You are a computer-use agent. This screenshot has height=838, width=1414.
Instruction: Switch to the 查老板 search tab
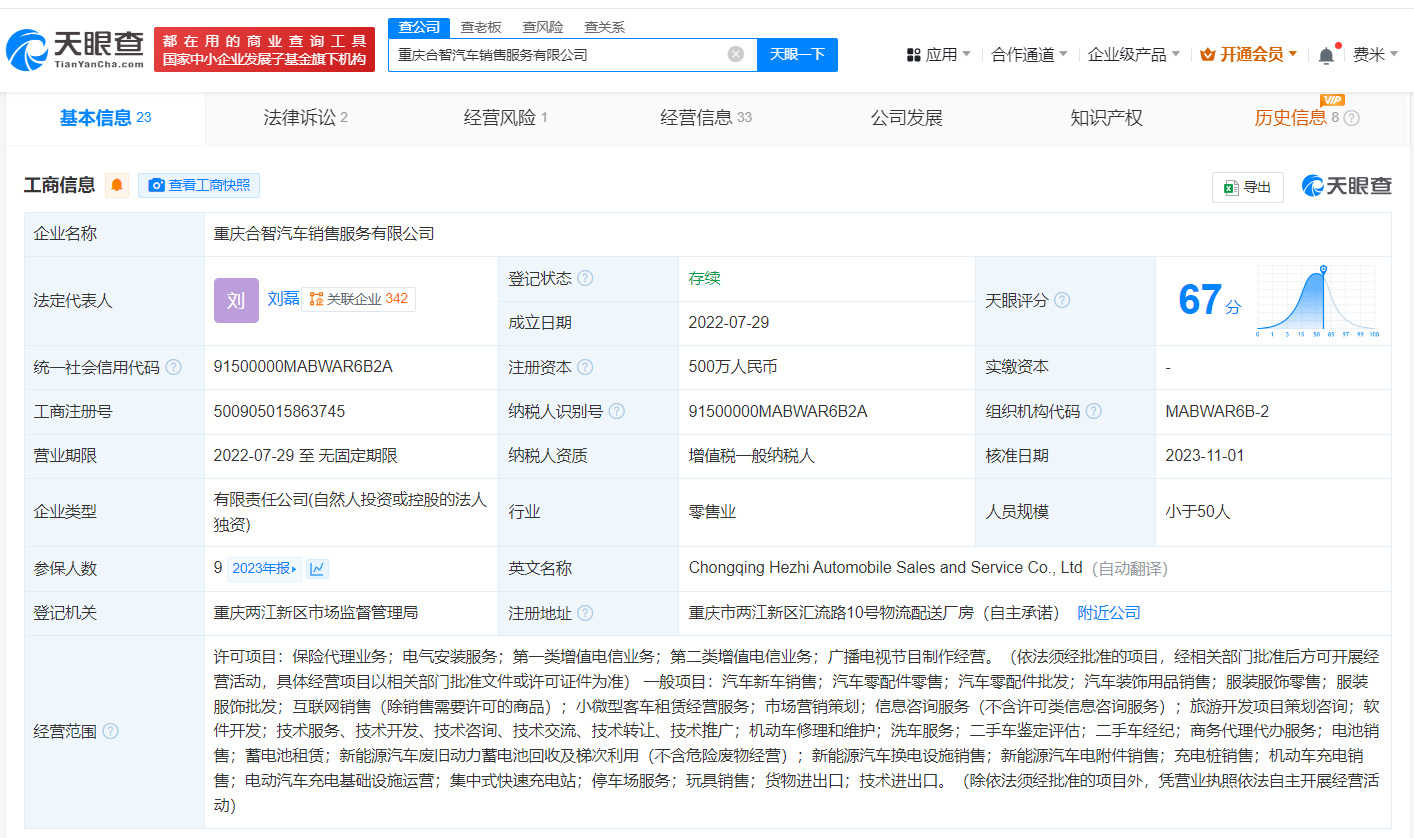pos(480,27)
